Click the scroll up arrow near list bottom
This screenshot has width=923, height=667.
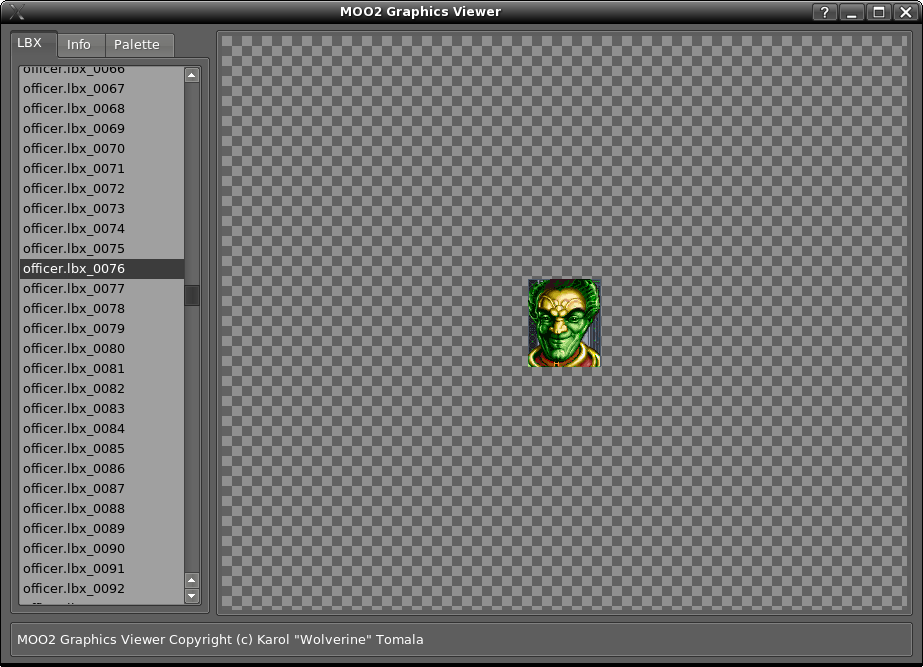coord(192,580)
